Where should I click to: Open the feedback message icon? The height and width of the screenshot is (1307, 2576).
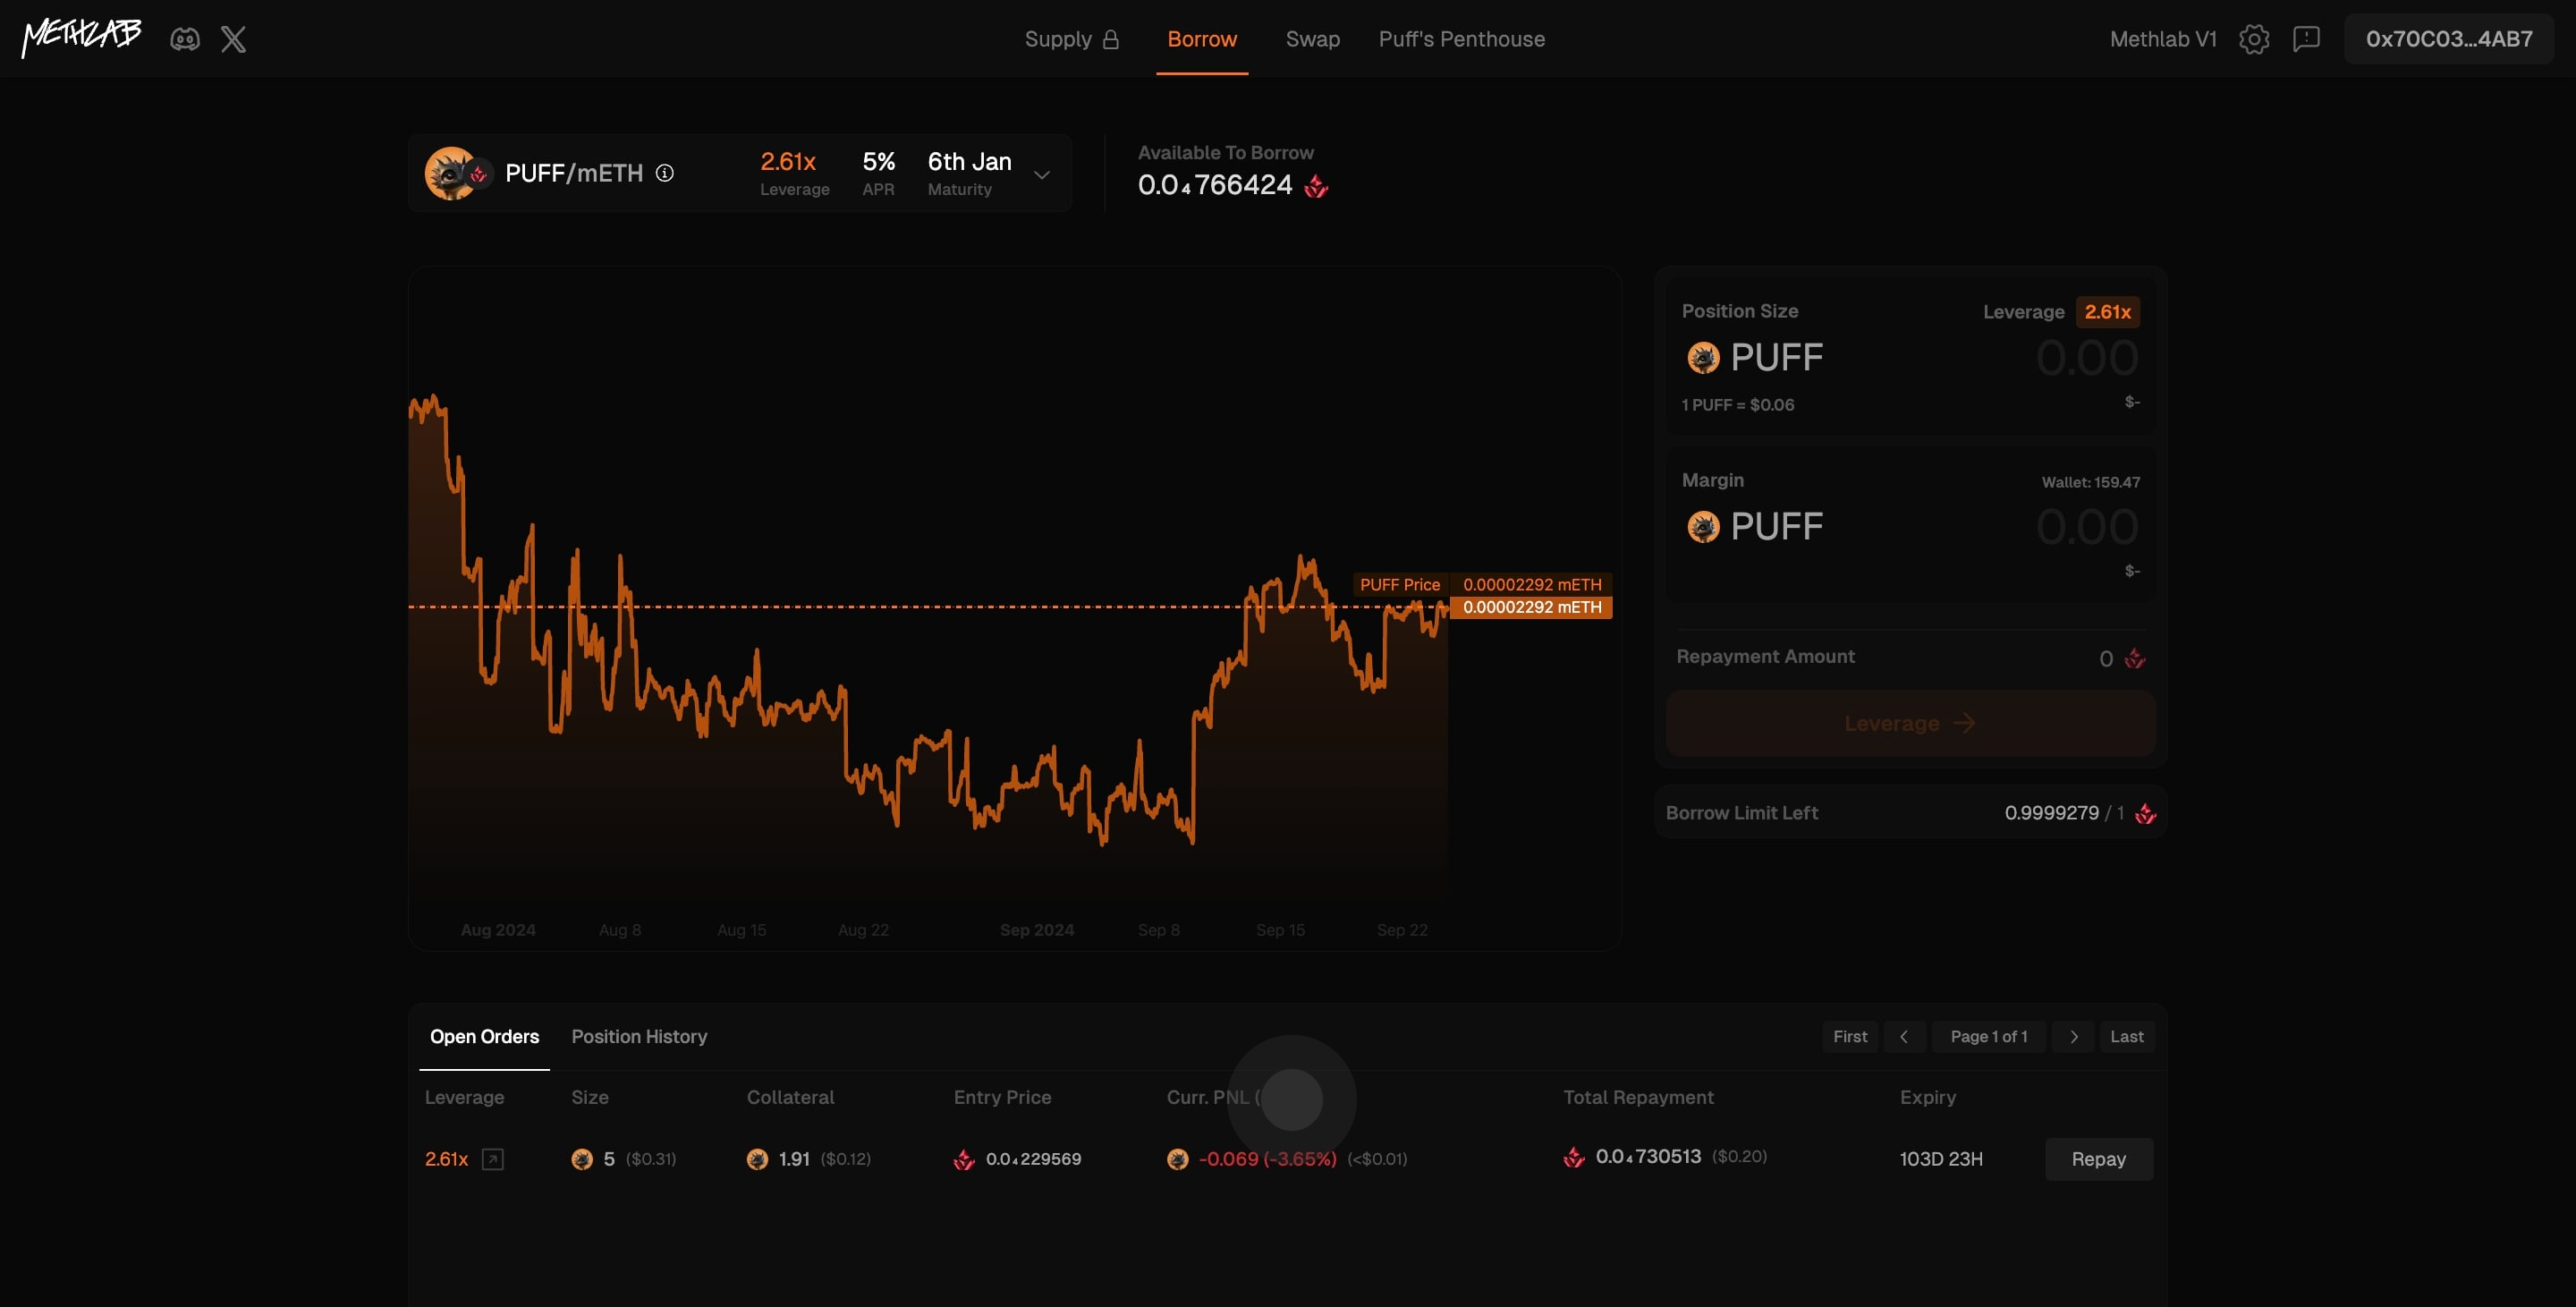point(2306,39)
